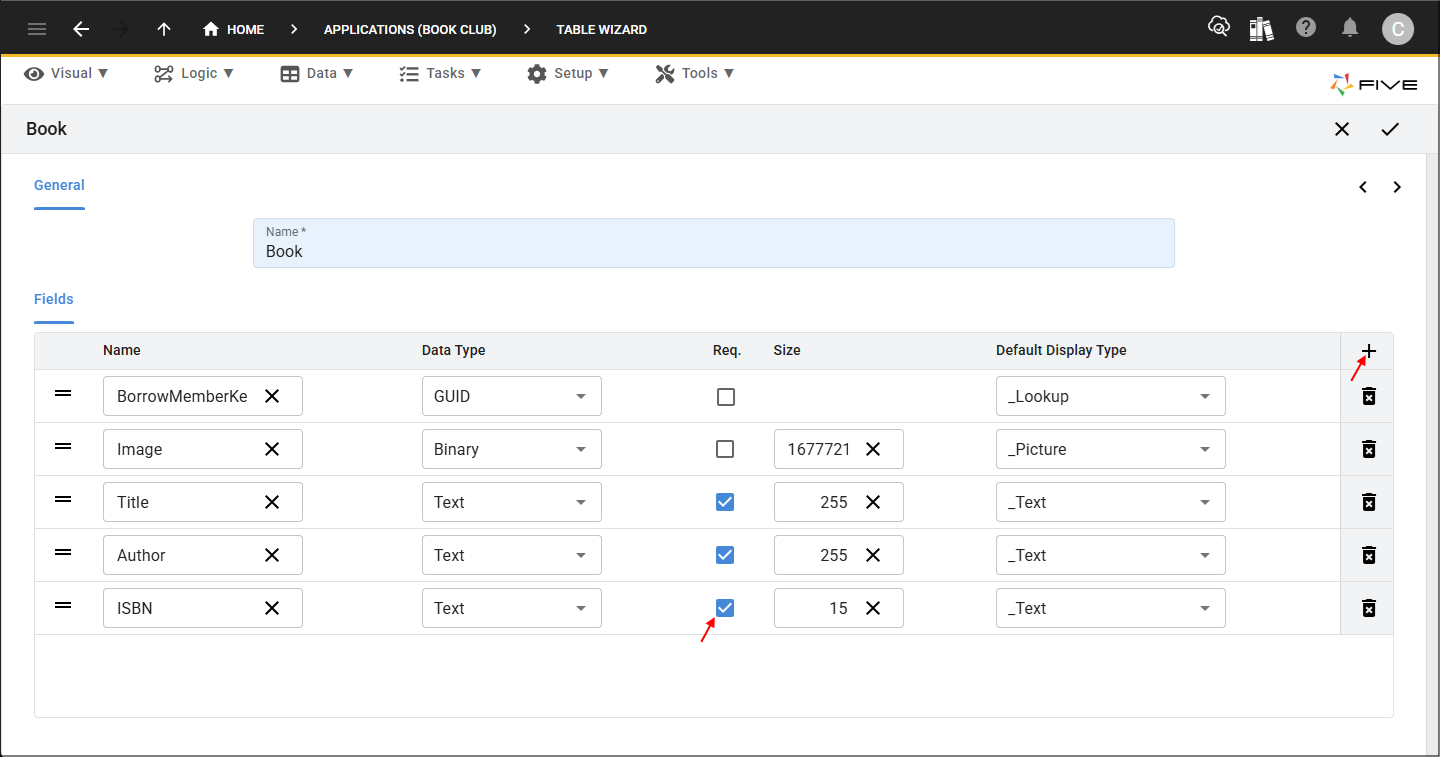Open the Setup menu
This screenshot has width=1440, height=757.
tap(567, 73)
